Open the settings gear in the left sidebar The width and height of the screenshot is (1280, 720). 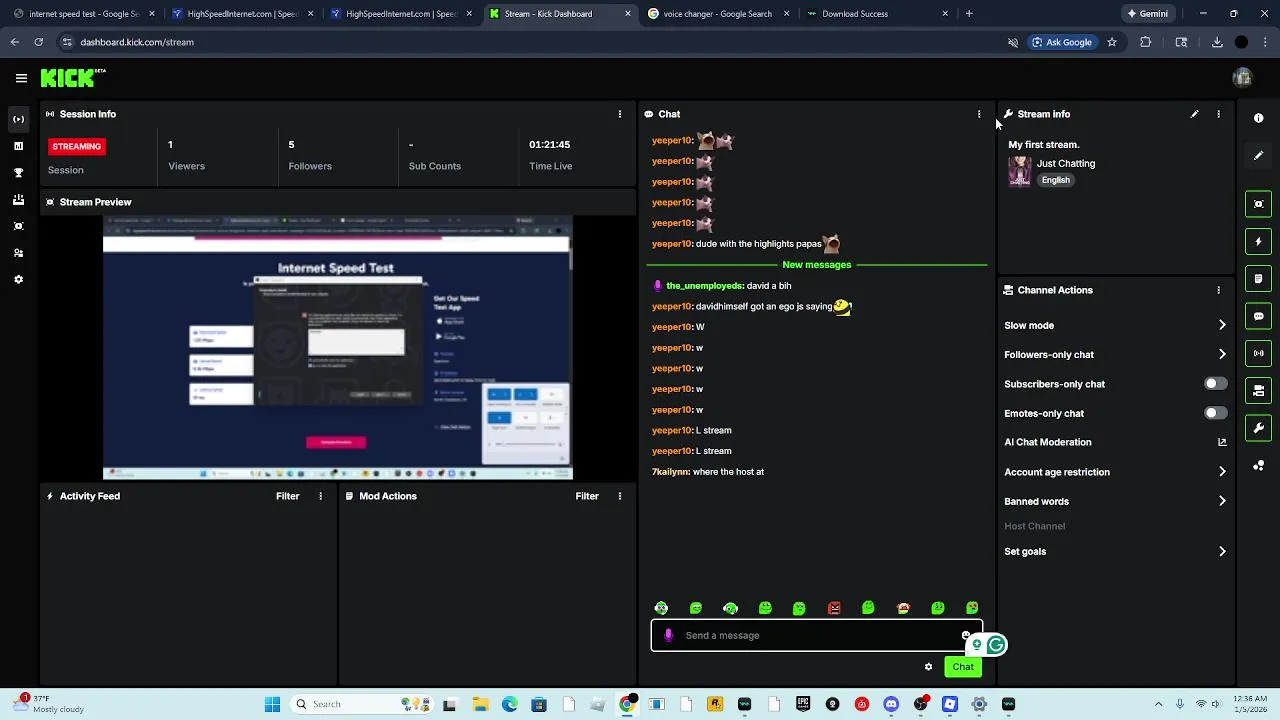coord(18,280)
